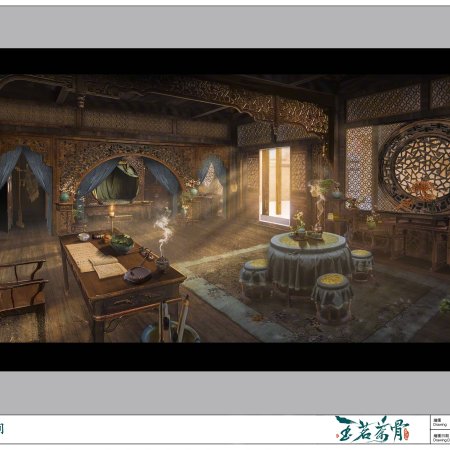Select the Drawing Date cell in title block
The image size is (450, 450).
tap(440, 436)
